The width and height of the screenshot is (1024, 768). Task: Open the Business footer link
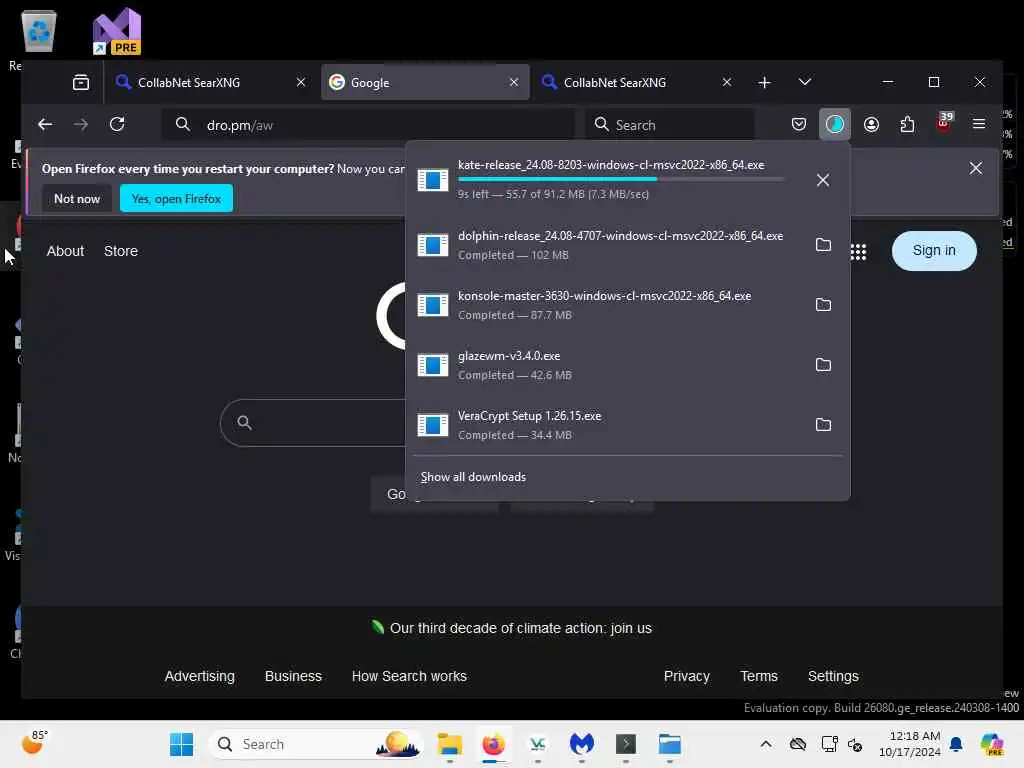pyautogui.click(x=293, y=677)
